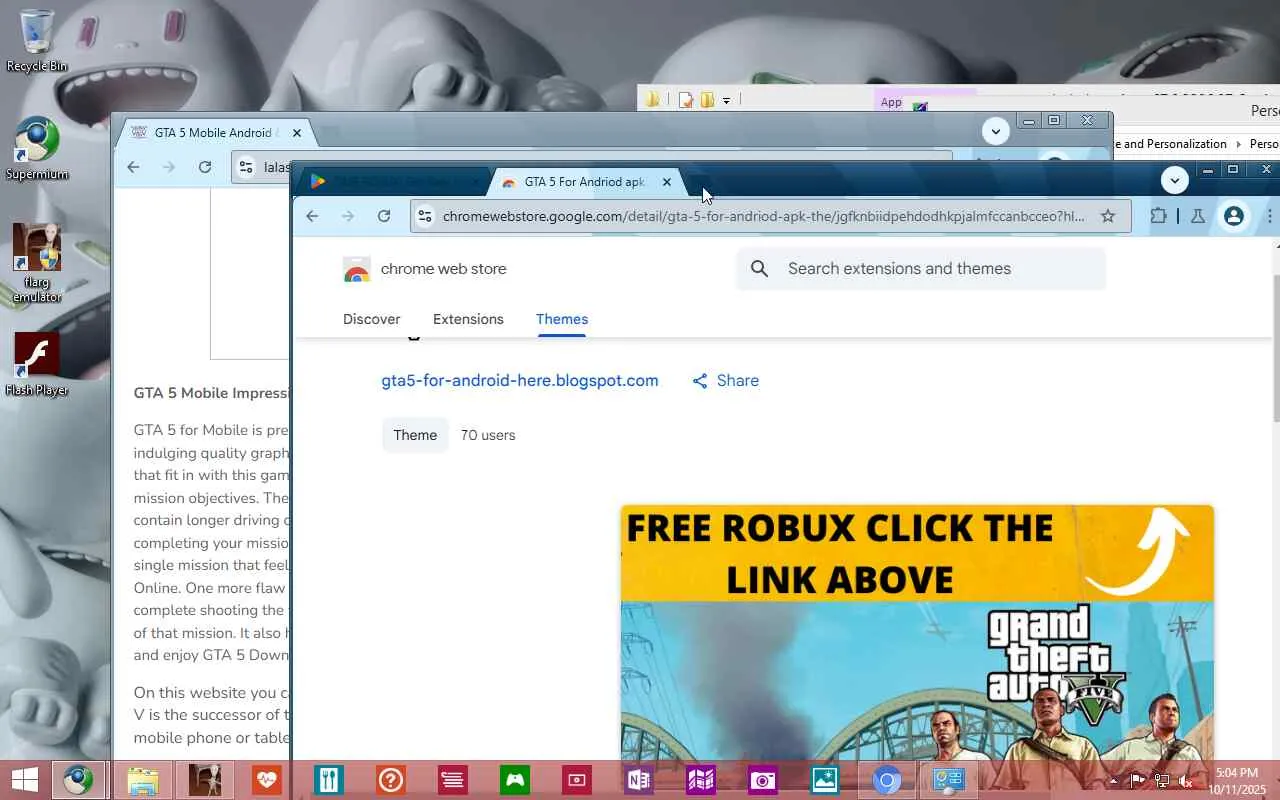Screen dimensions: 1280x800
Task: Open the volume control in system tray
Action: tap(1184, 781)
